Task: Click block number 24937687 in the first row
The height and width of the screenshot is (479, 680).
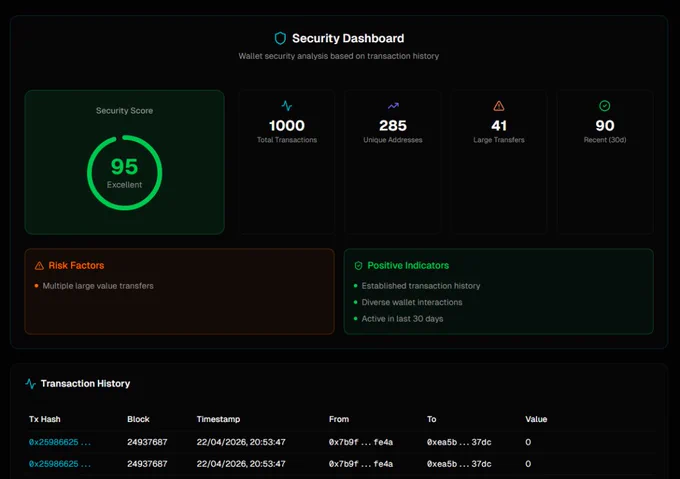Action: (x=147, y=442)
